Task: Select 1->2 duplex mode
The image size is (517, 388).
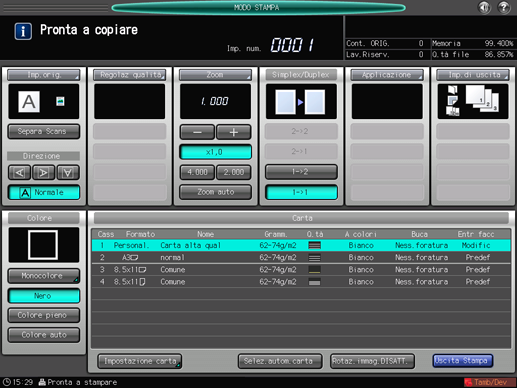Action: (x=301, y=172)
